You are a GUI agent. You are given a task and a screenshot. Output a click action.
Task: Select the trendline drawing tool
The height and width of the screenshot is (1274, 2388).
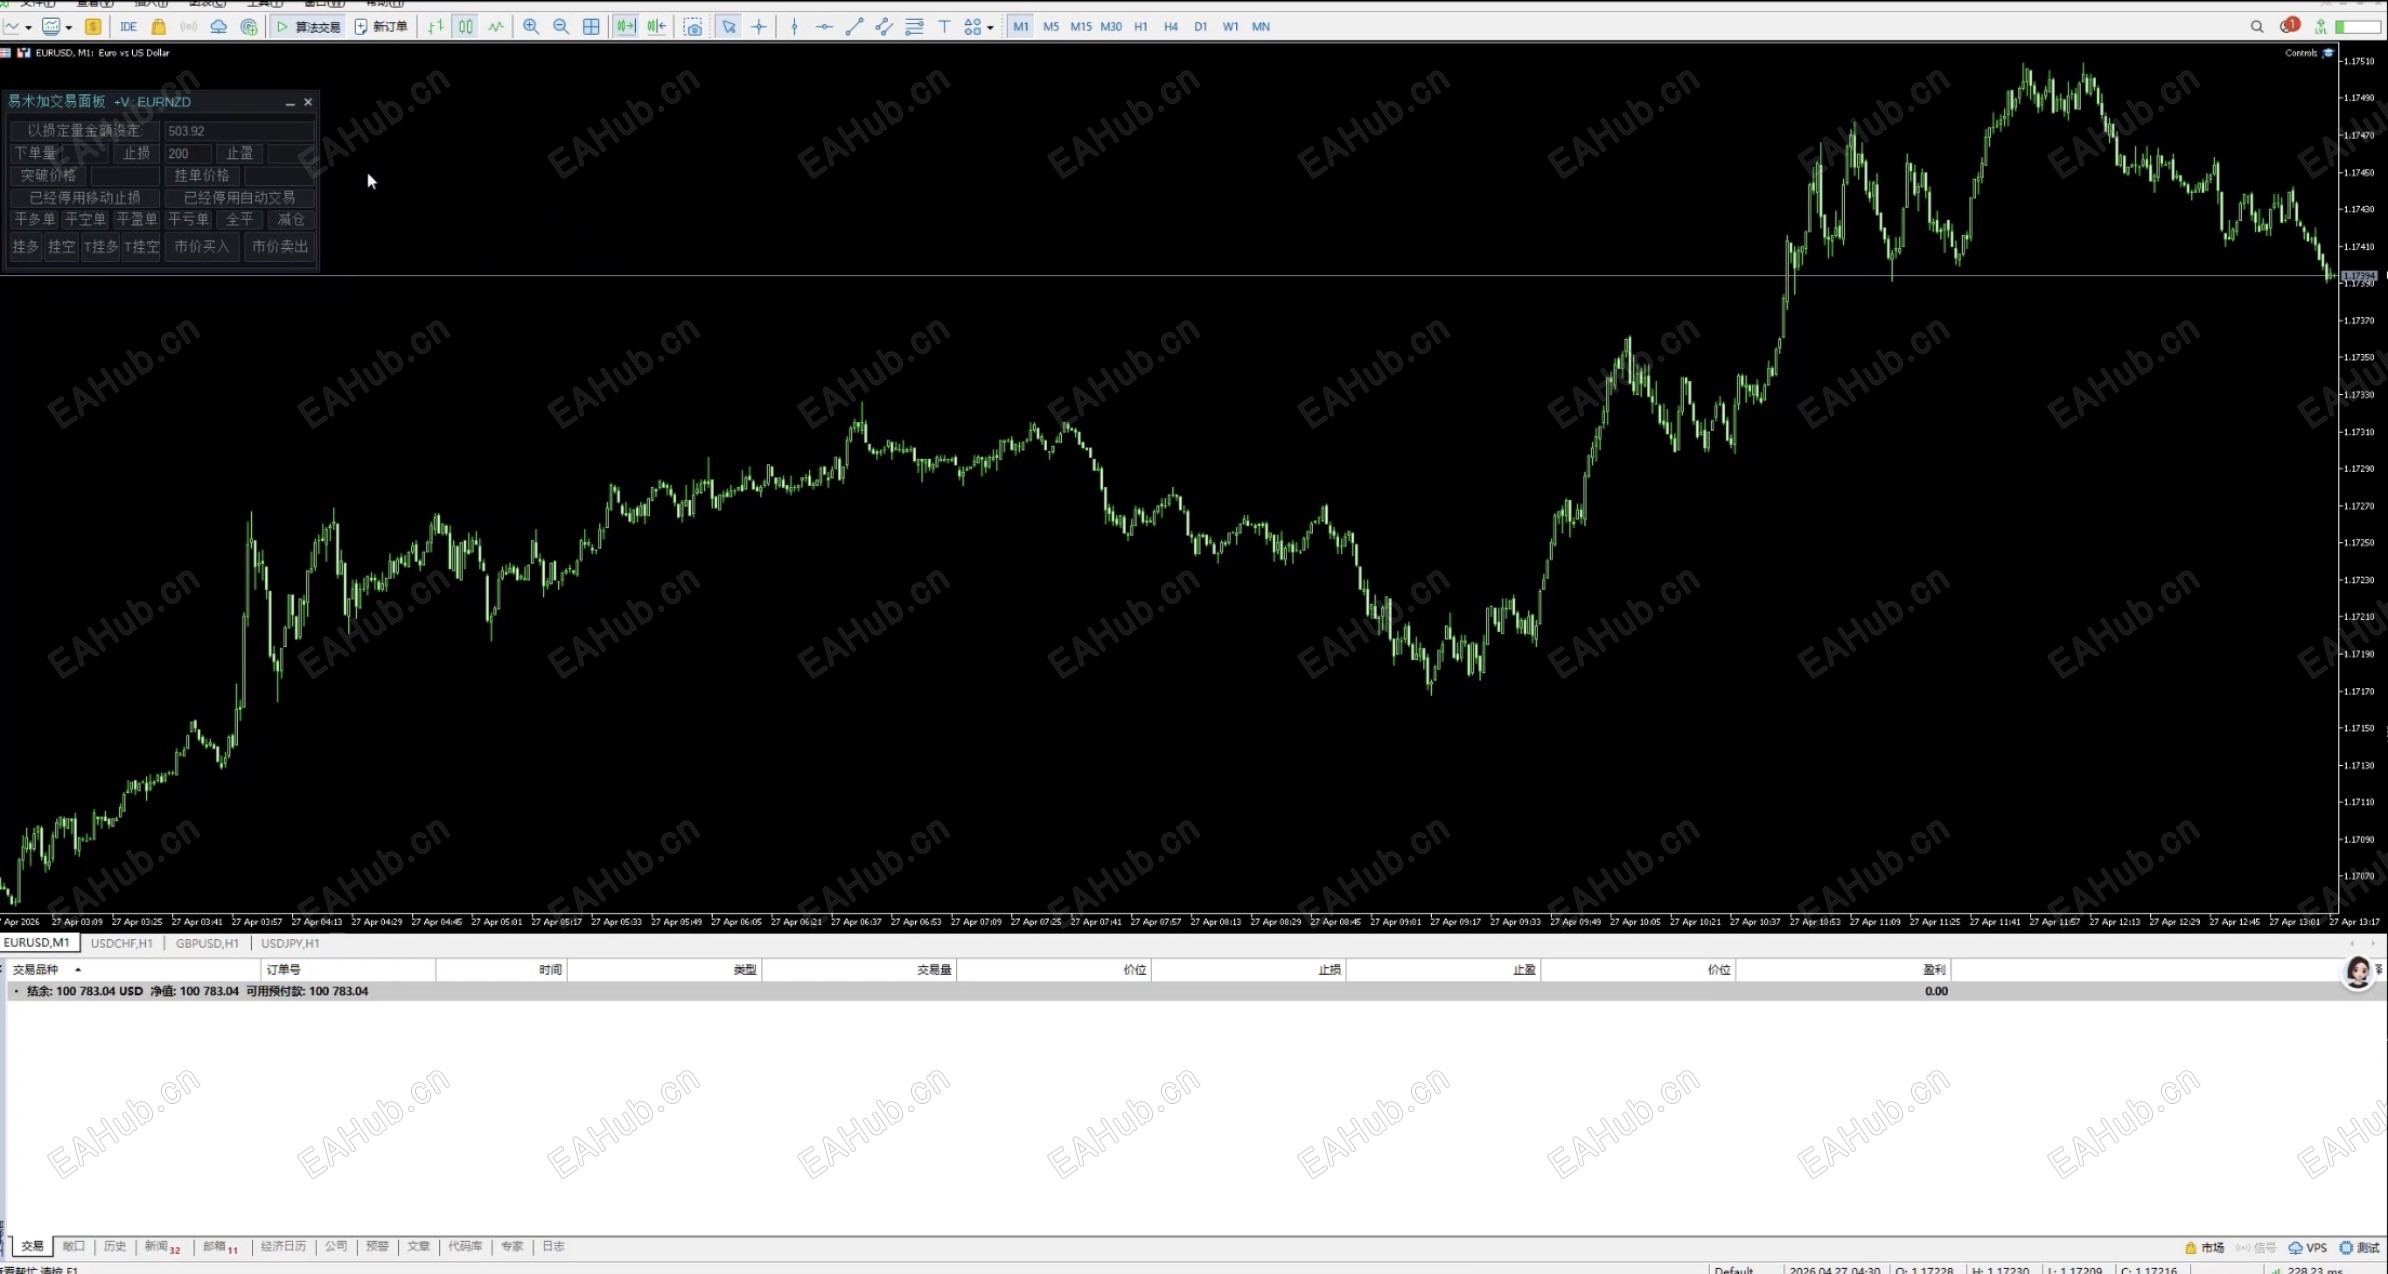[x=854, y=27]
